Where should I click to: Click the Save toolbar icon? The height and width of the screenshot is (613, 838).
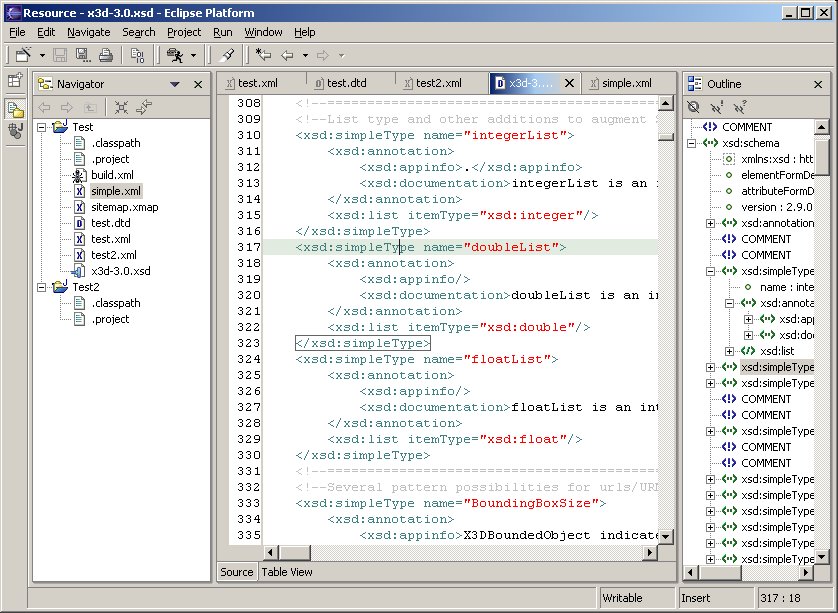pyautogui.click(x=60, y=55)
